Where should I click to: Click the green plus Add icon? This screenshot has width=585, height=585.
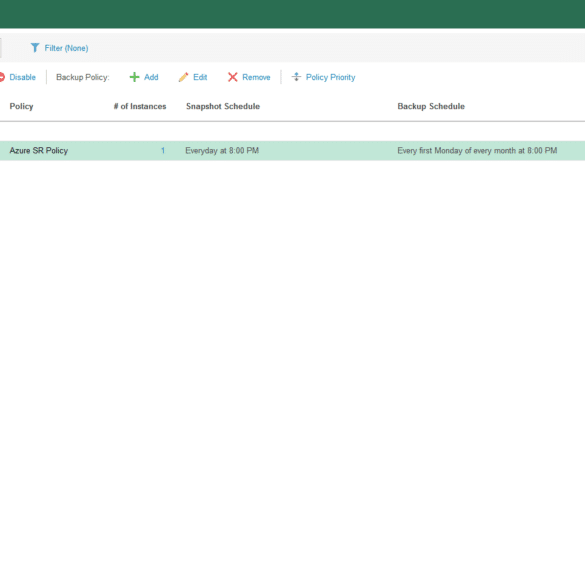[134, 77]
